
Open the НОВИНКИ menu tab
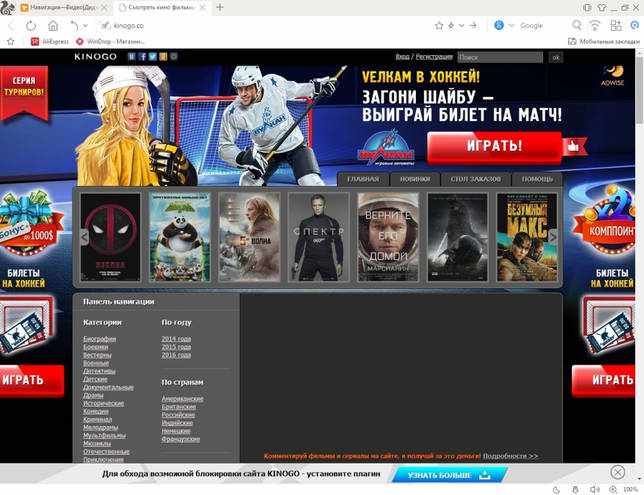coord(415,179)
